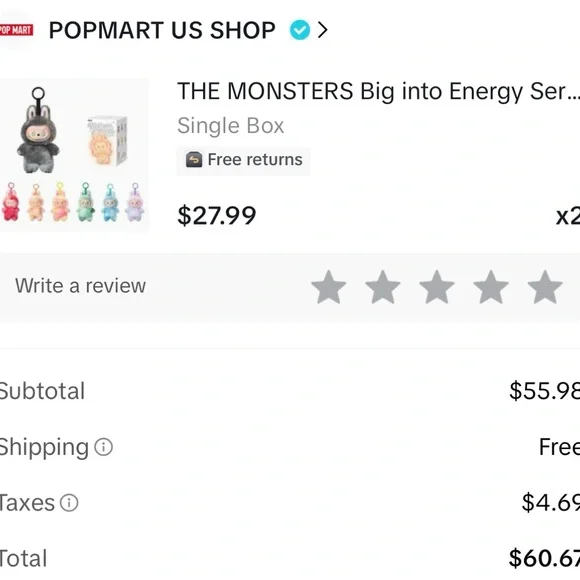Open the POP MART shop logo
This screenshot has height=580, width=580.
pyautogui.click(x=16, y=30)
